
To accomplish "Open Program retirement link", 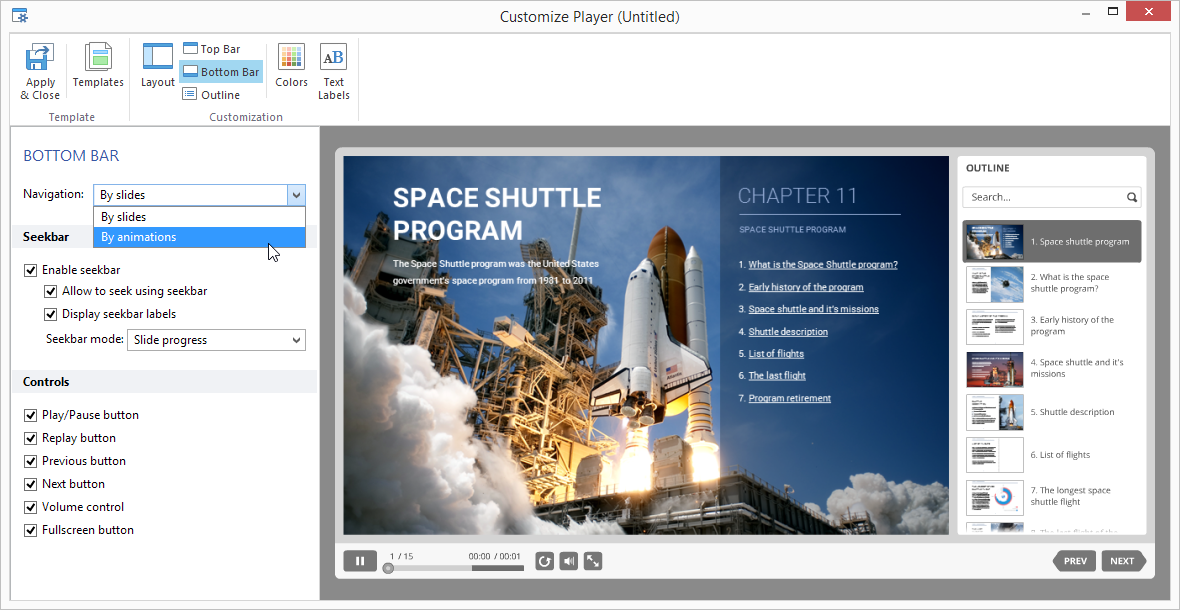I will (789, 398).
